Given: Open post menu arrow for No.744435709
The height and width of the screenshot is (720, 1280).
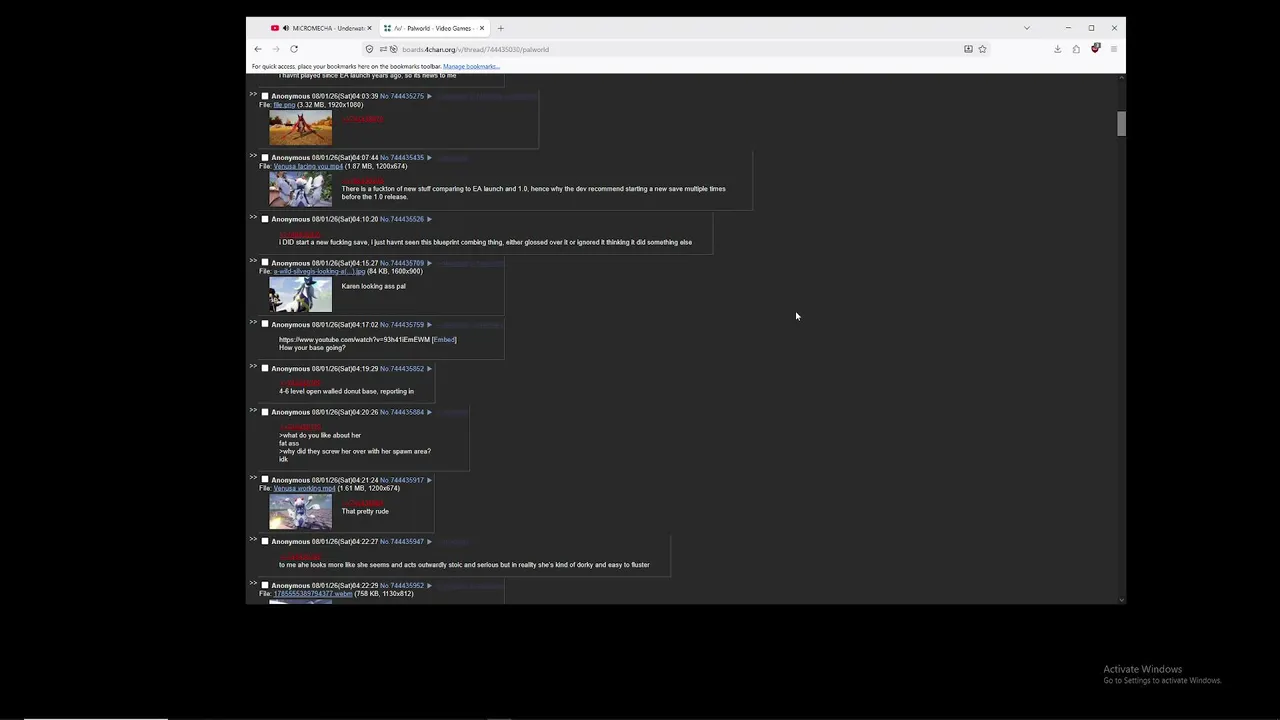Looking at the screenshot, I should coord(430,263).
